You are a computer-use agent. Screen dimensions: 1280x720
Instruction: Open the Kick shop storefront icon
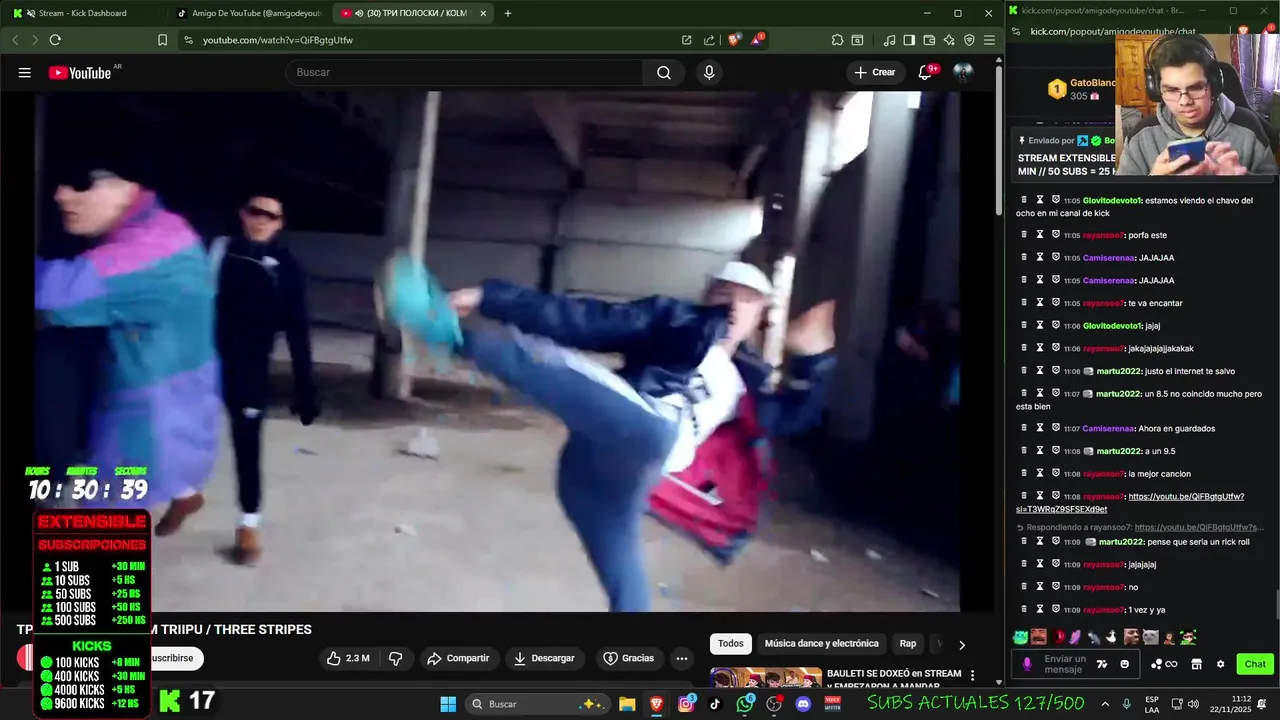click(1196, 664)
